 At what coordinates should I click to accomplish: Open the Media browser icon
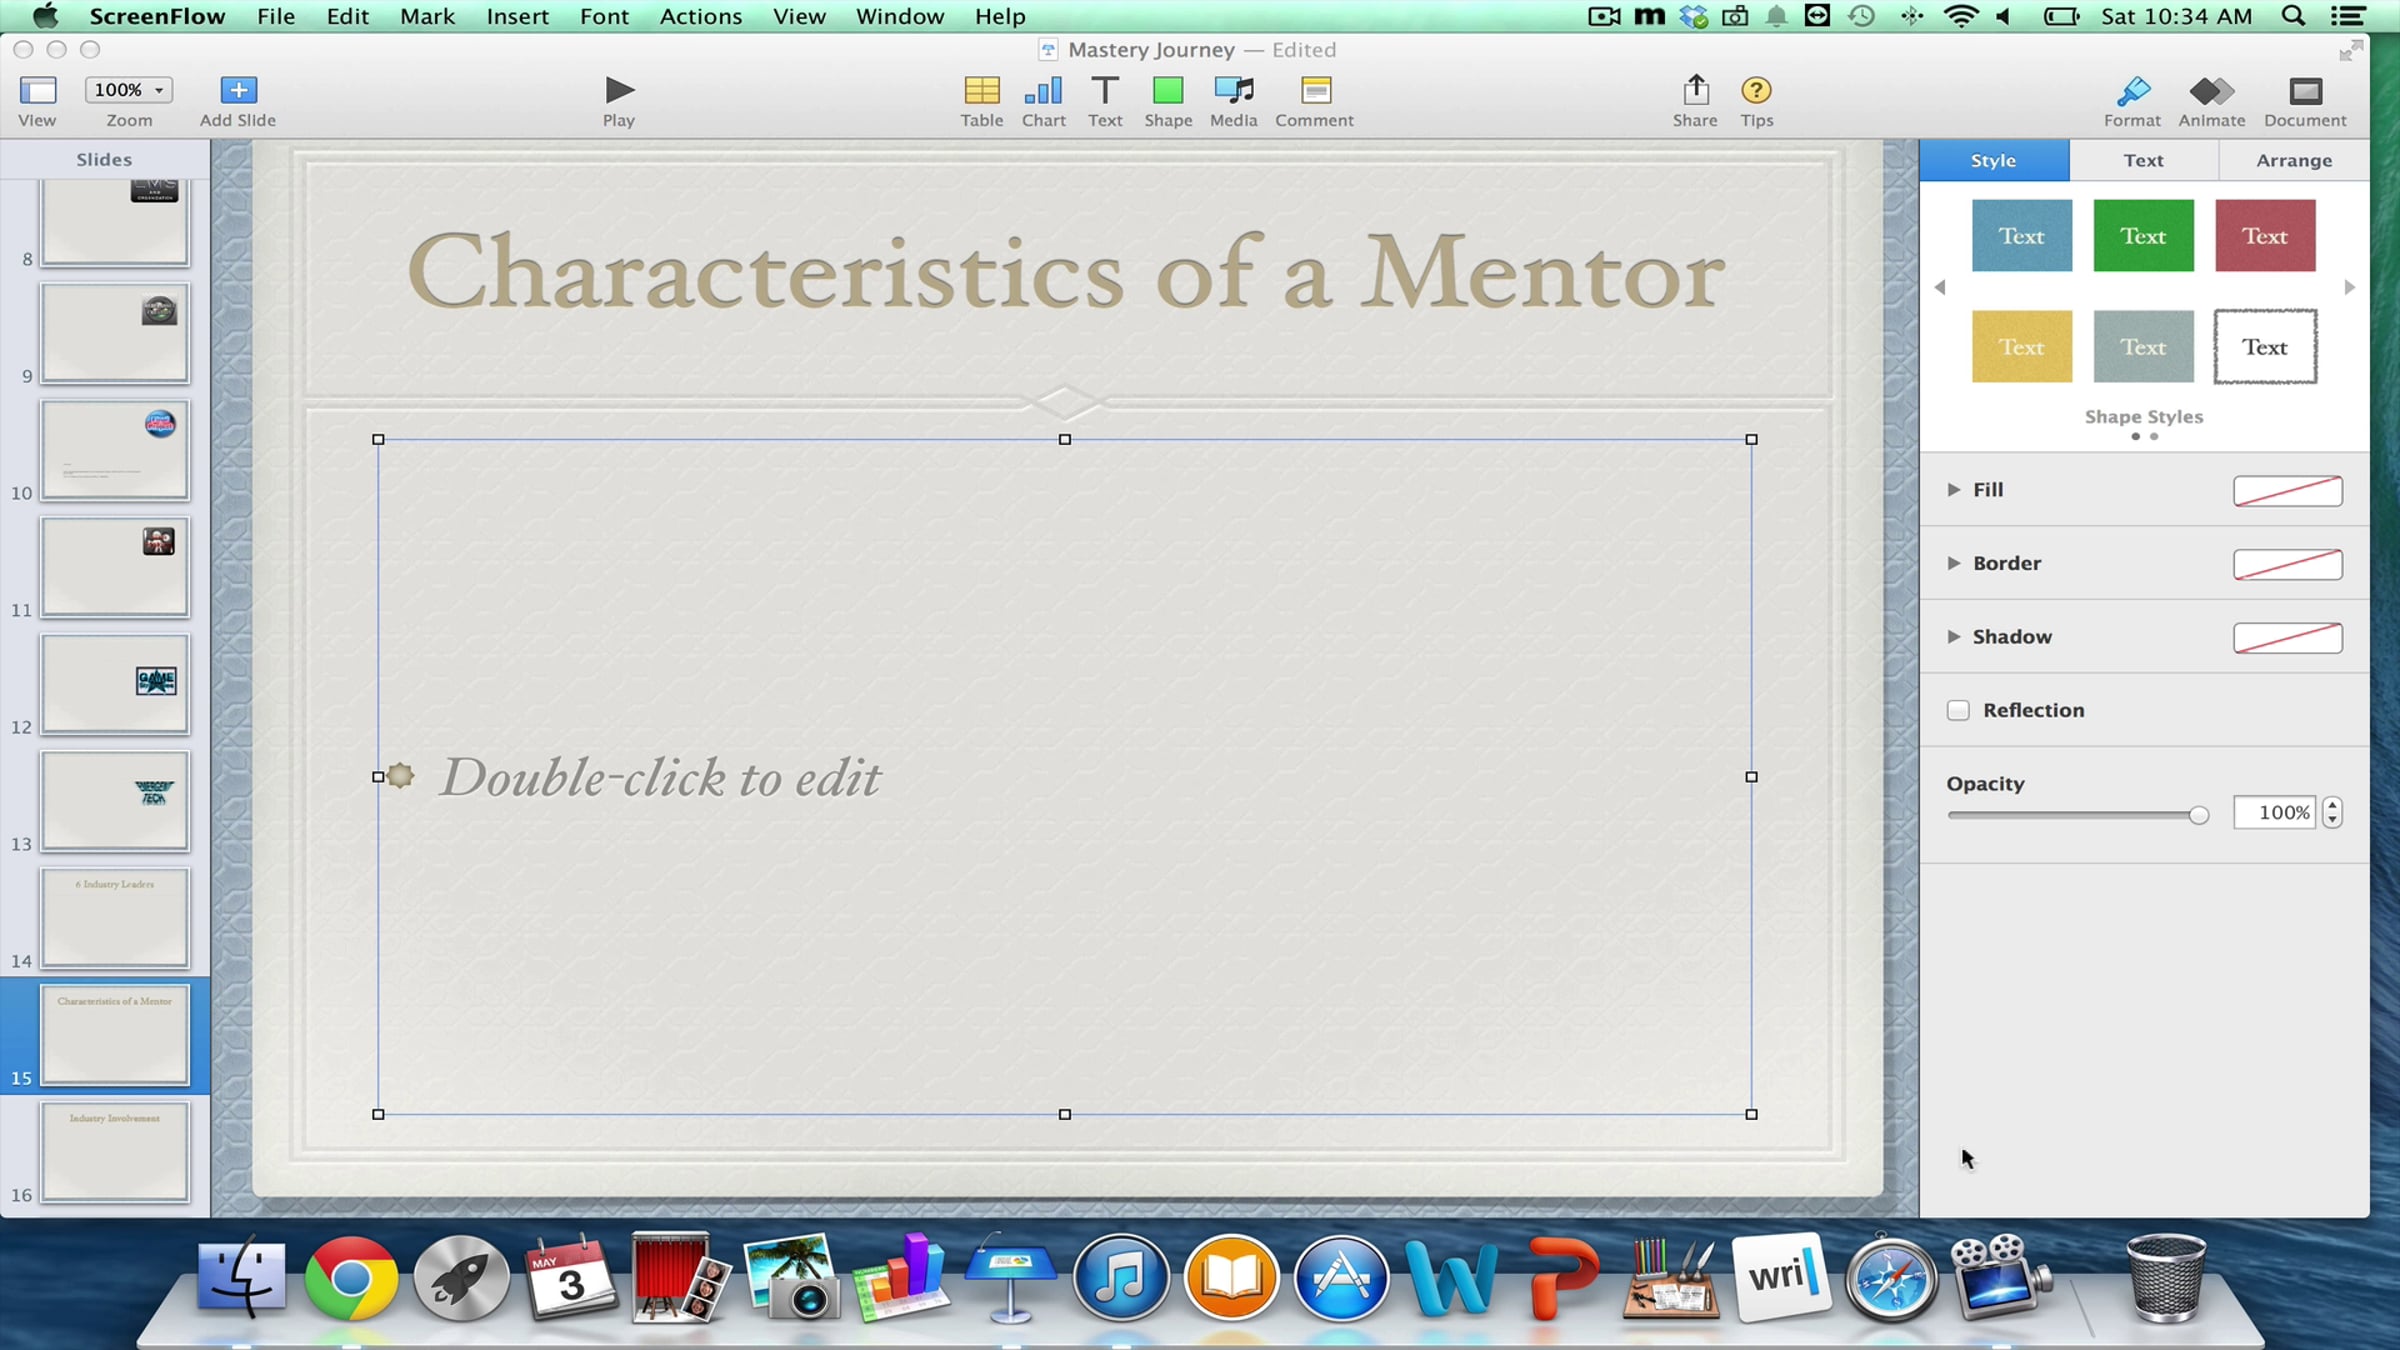[x=1233, y=91]
